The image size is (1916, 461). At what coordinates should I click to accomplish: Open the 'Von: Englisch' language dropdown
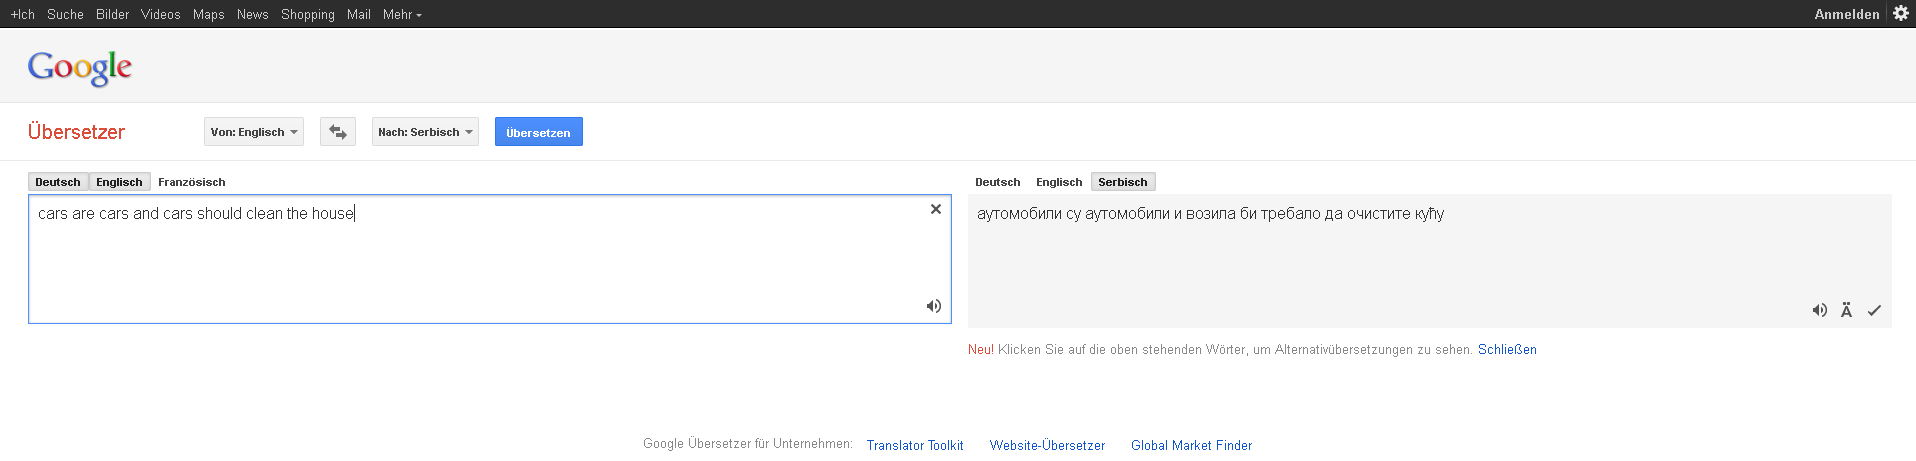(254, 132)
